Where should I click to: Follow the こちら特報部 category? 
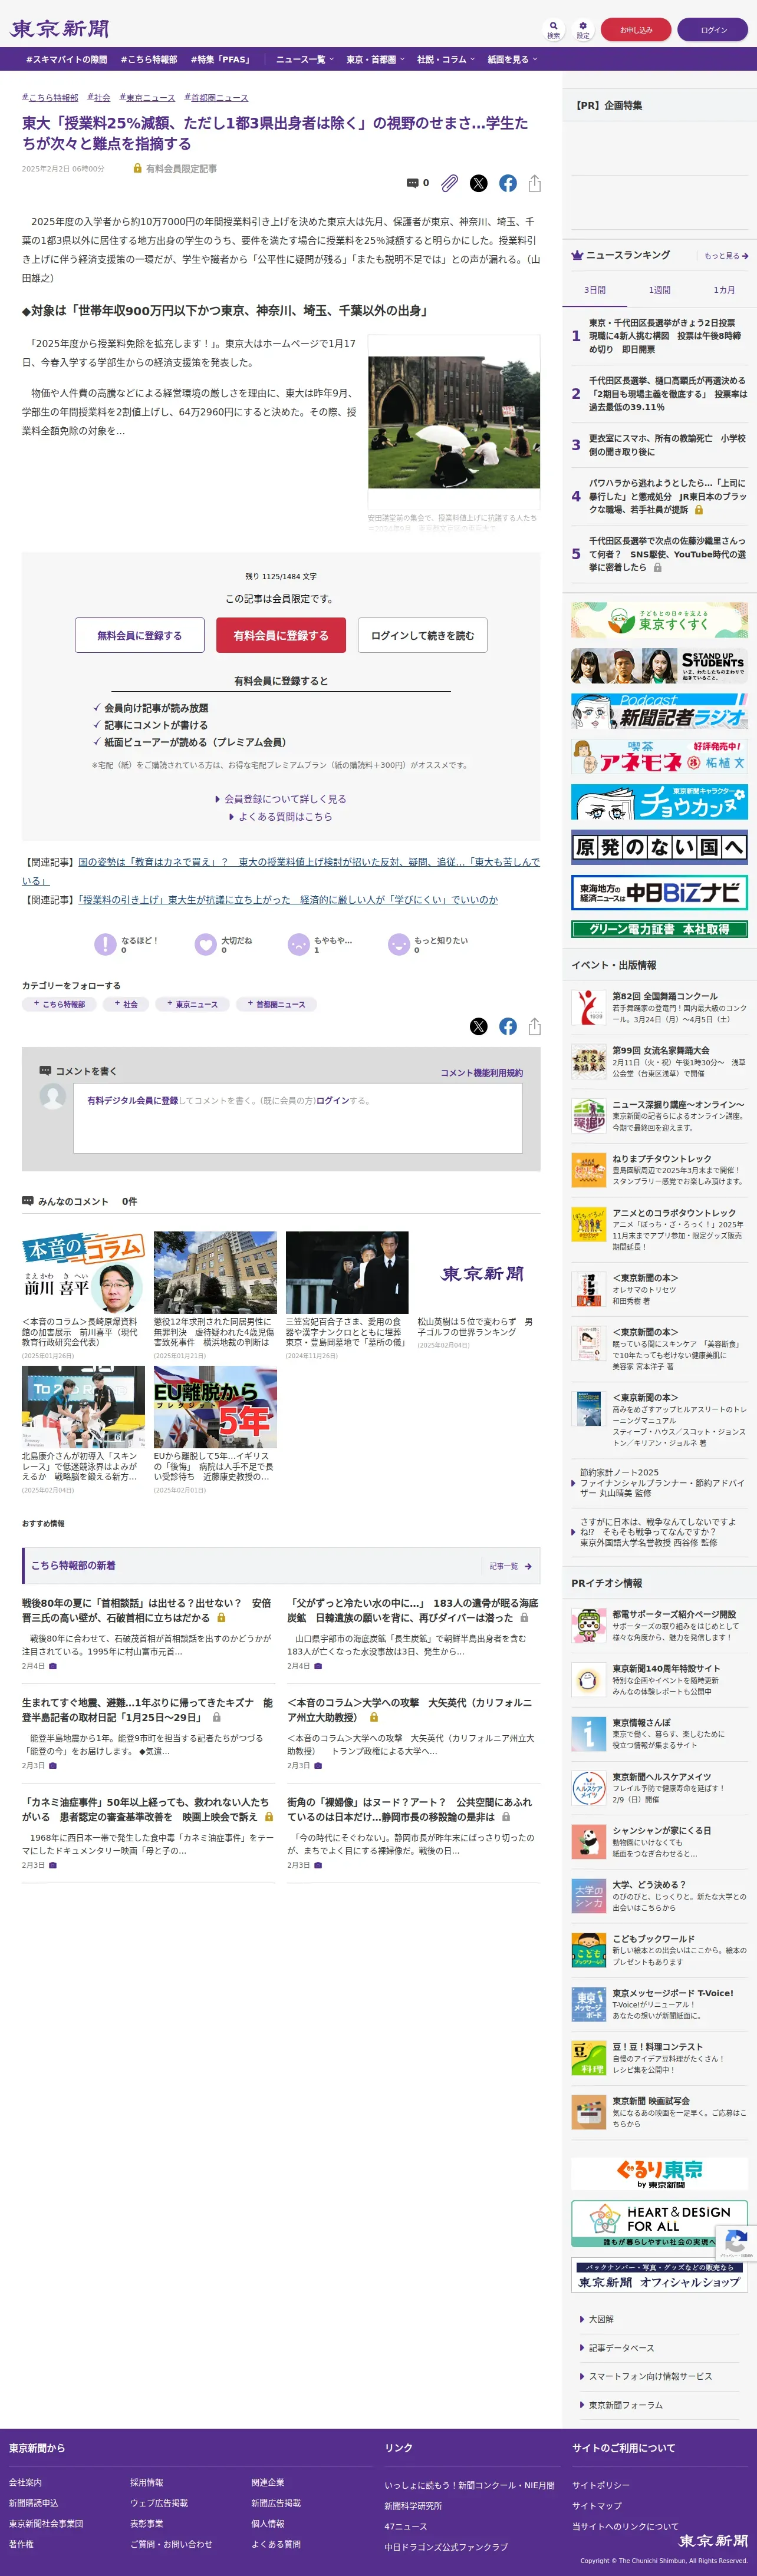[x=60, y=1004]
